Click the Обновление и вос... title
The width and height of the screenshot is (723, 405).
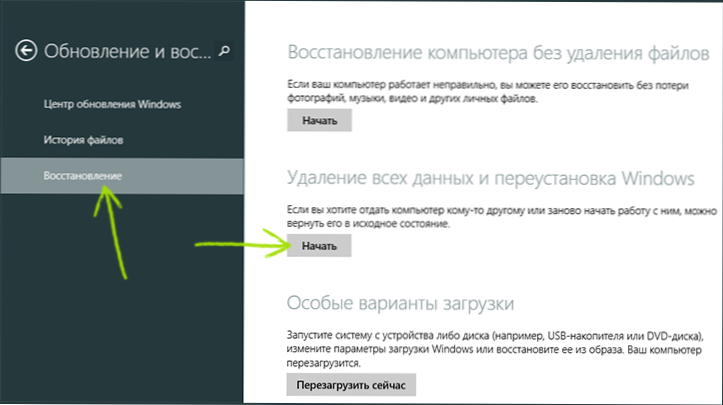128,51
